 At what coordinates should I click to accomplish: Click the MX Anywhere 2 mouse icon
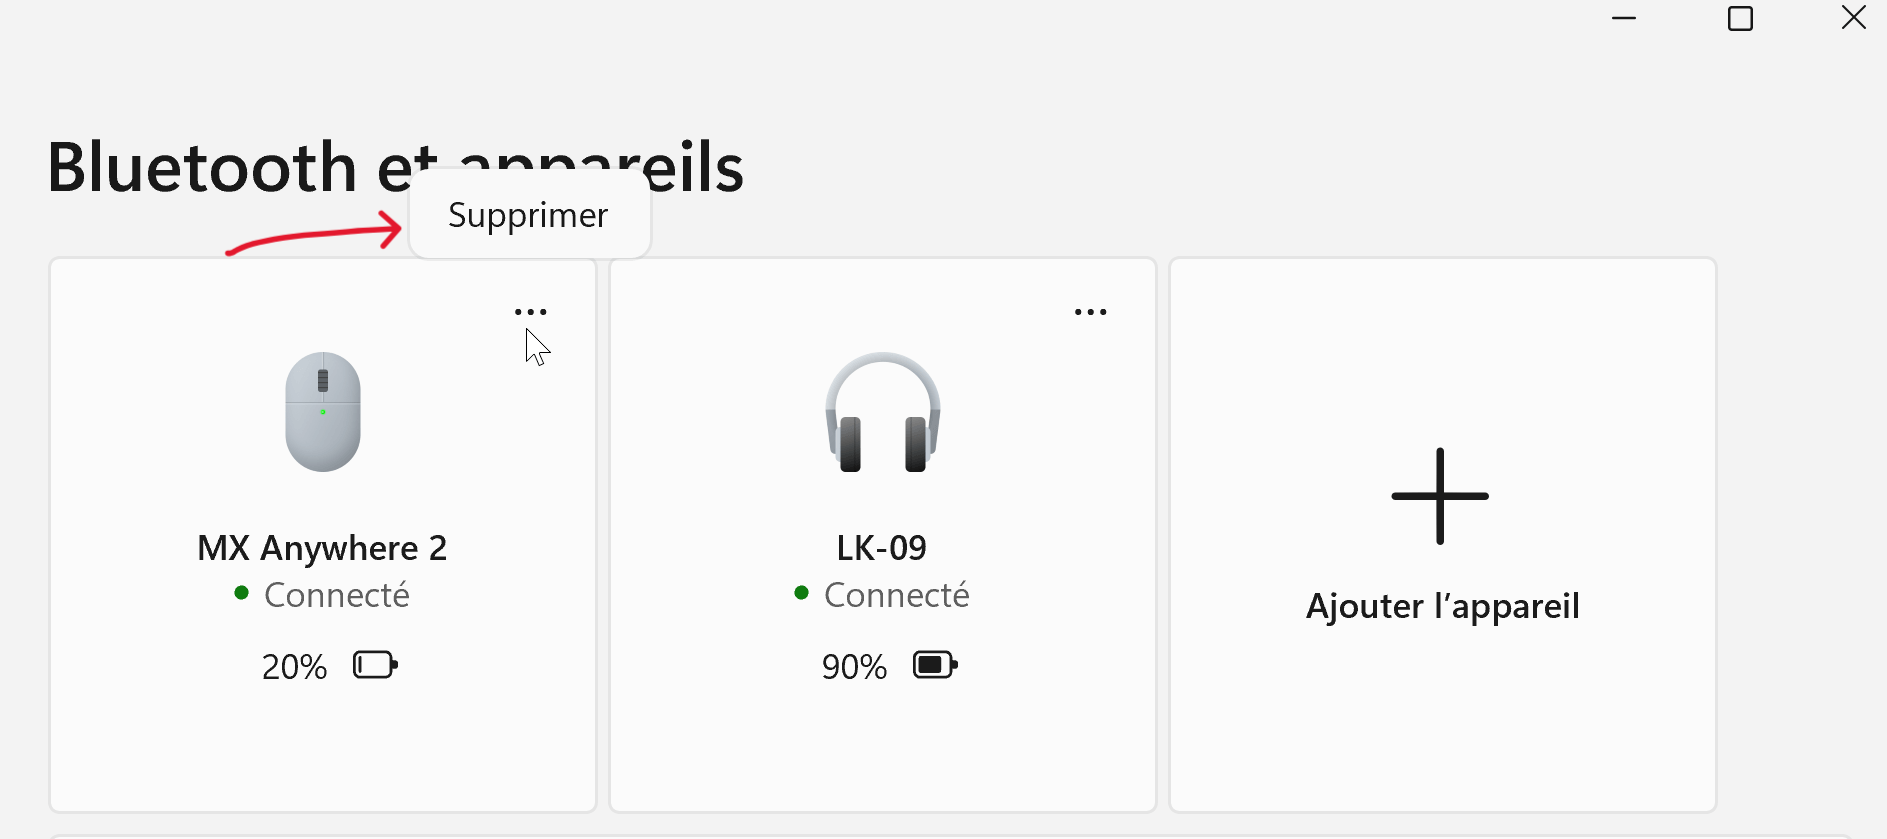pyautogui.click(x=323, y=412)
